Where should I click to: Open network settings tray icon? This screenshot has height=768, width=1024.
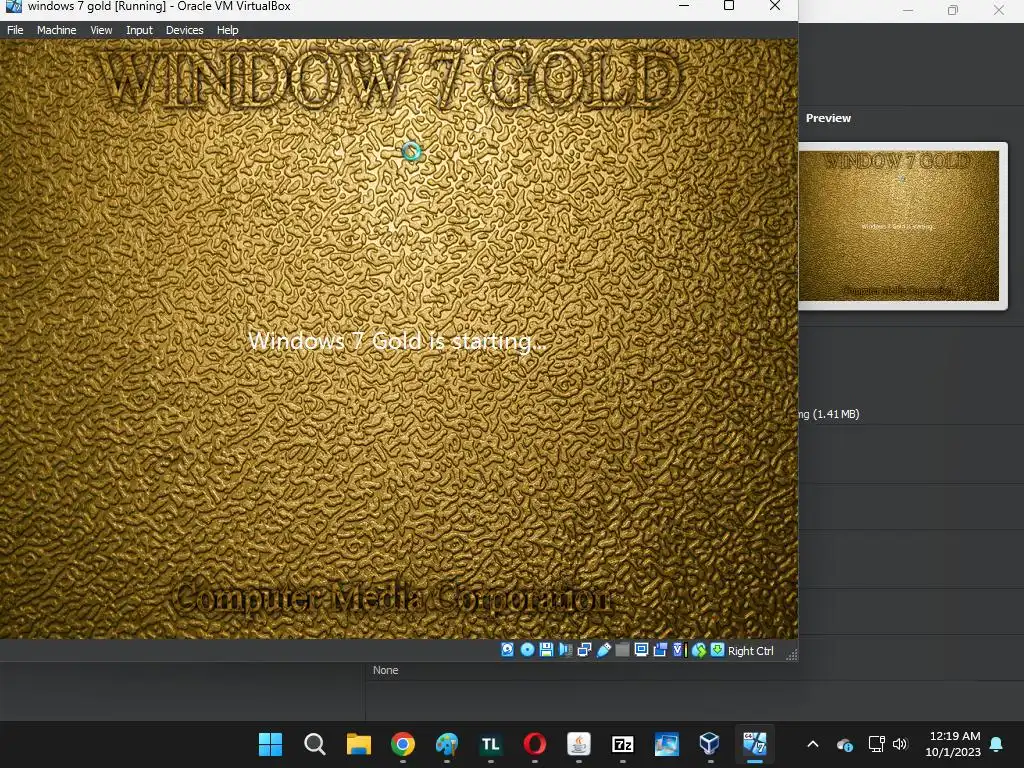pos(876,744)
